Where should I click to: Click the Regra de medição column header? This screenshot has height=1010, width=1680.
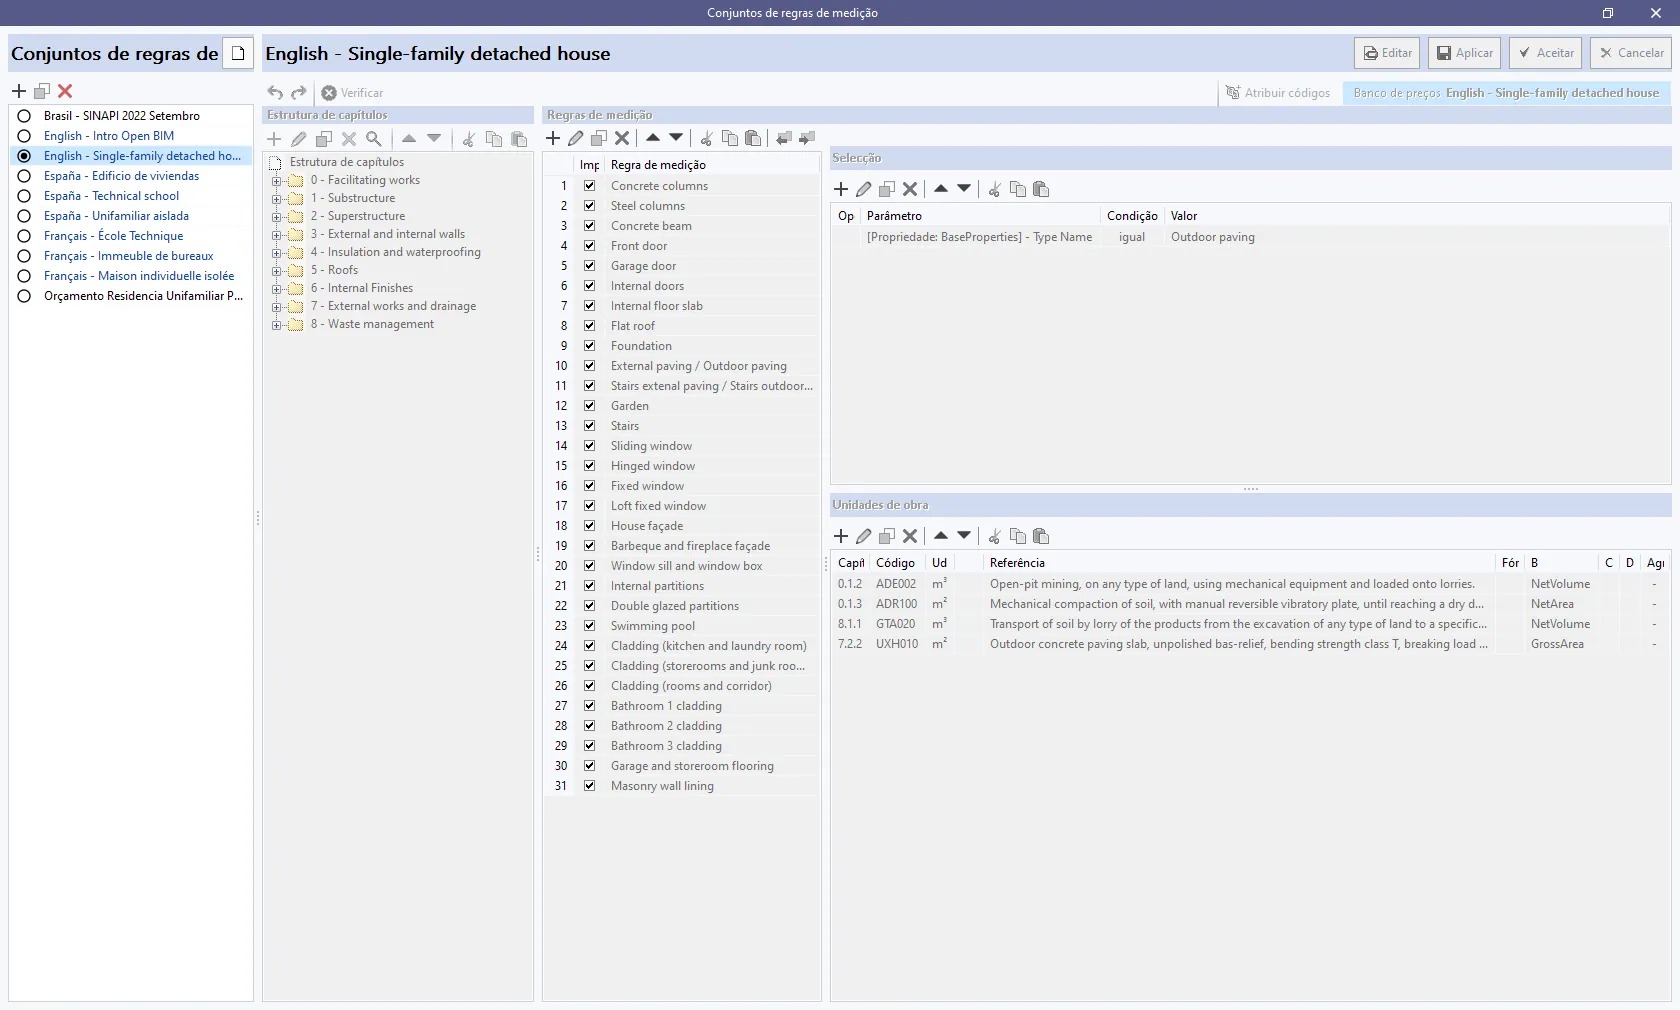click(712, 165)
